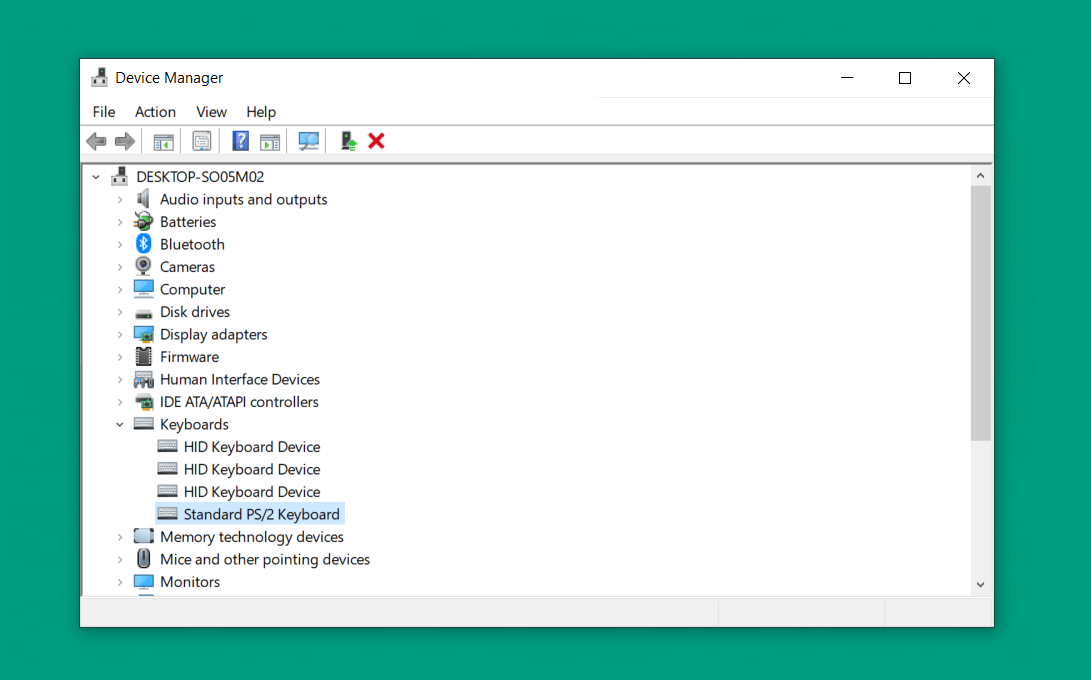
Task: Expand the Display adapters chevron
Action: pyautogui.click(x=120, y=334)
